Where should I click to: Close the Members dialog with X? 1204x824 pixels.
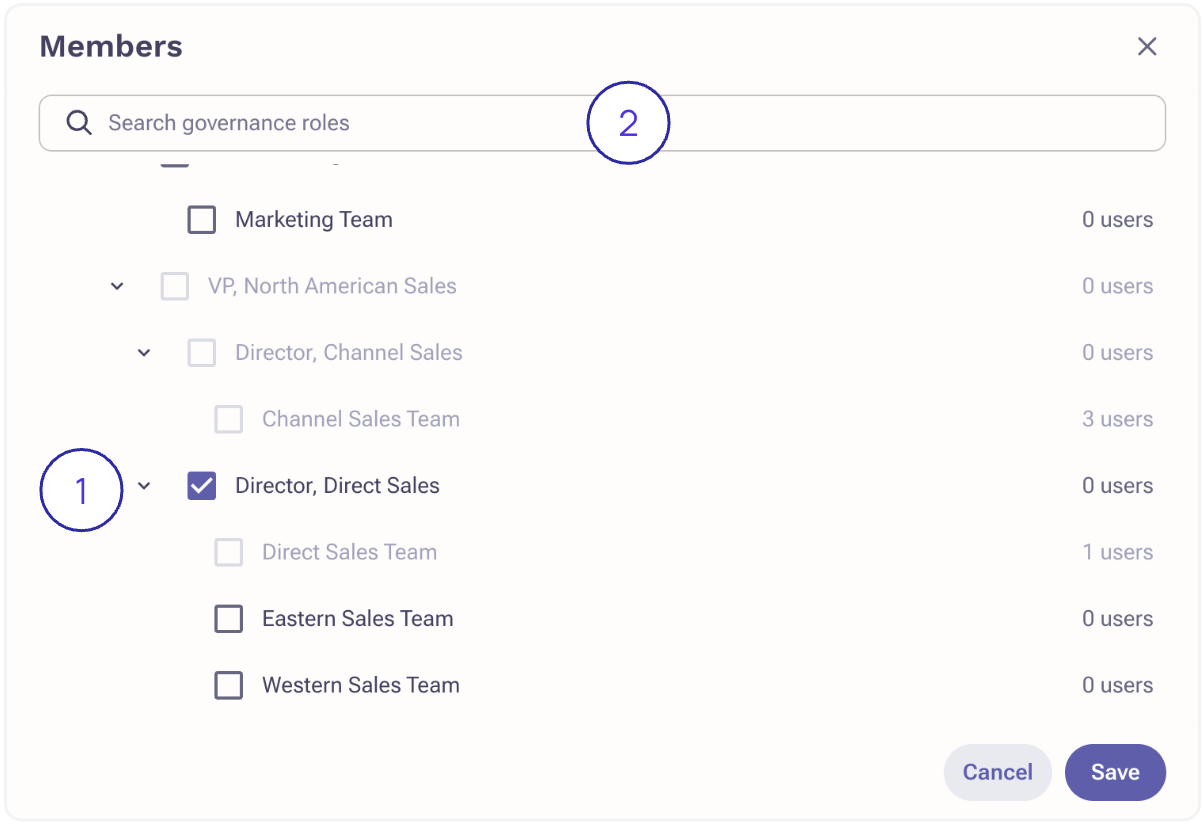[x=1147, y=47]
